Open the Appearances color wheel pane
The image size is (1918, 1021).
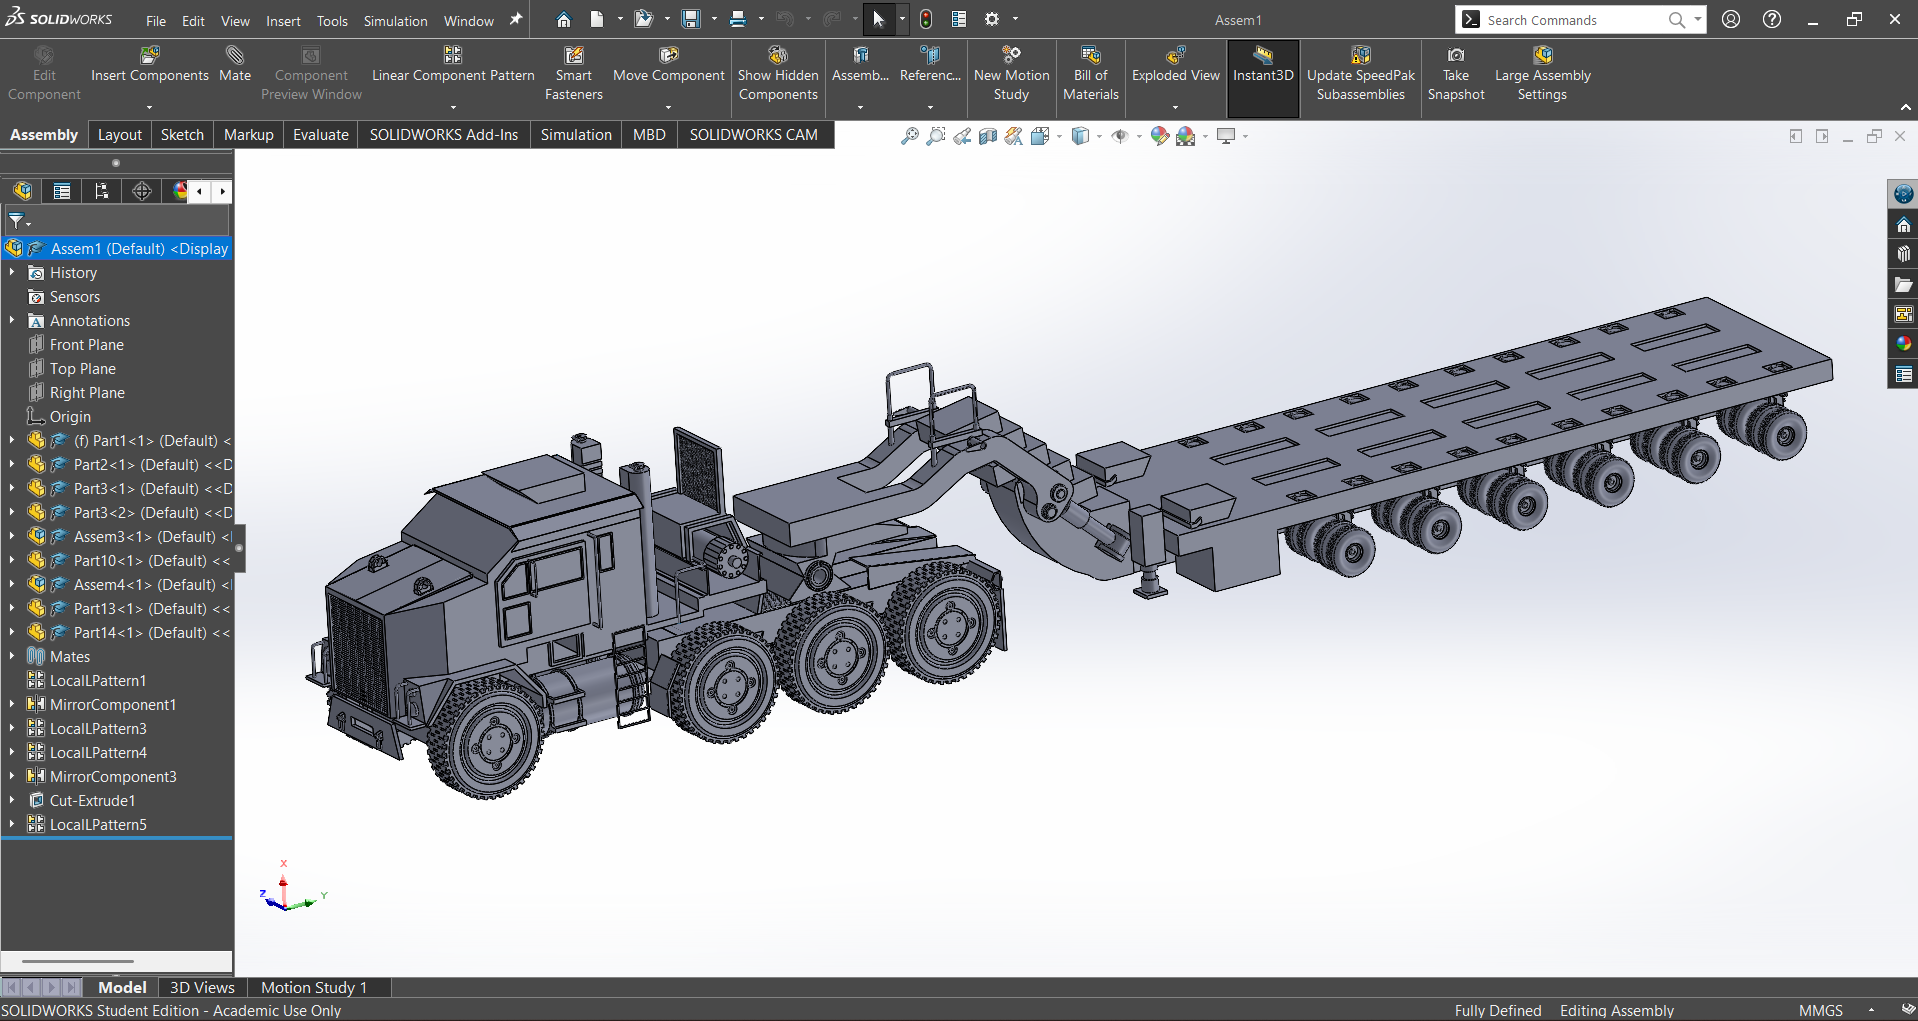[x=1903, y=344]
